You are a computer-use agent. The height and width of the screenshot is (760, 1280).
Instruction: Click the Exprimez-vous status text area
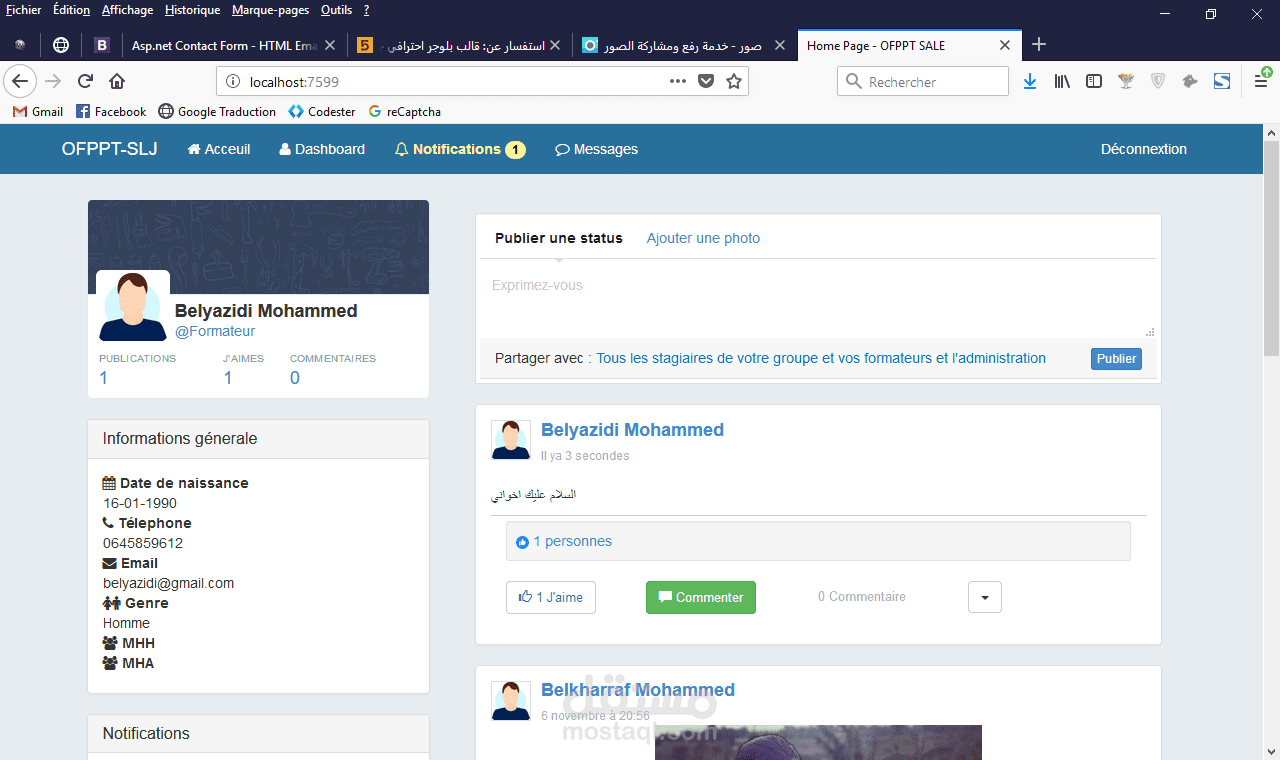818,299
